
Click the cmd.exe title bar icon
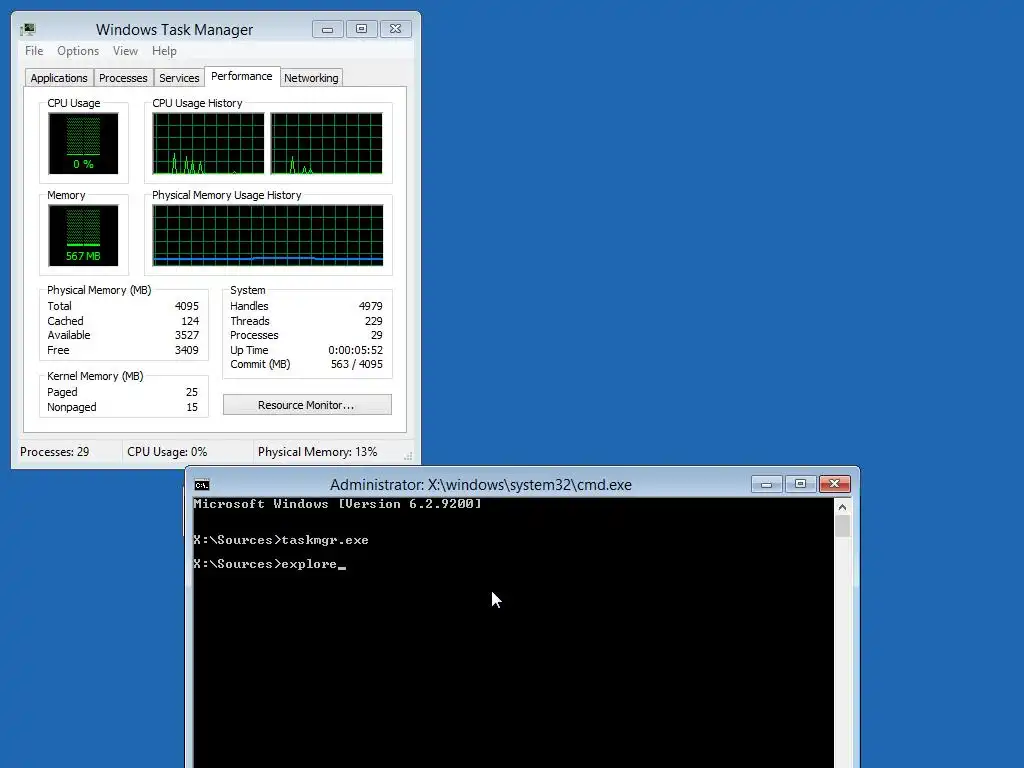pos(202,485)
